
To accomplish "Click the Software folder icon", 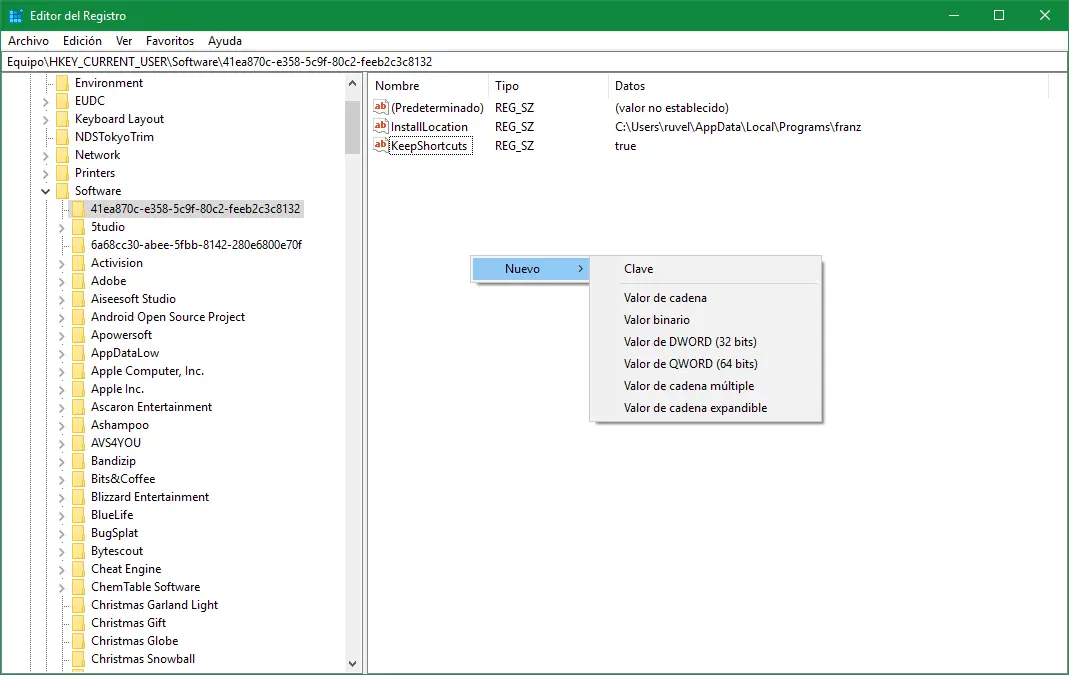I will click(x=63, y=191).
